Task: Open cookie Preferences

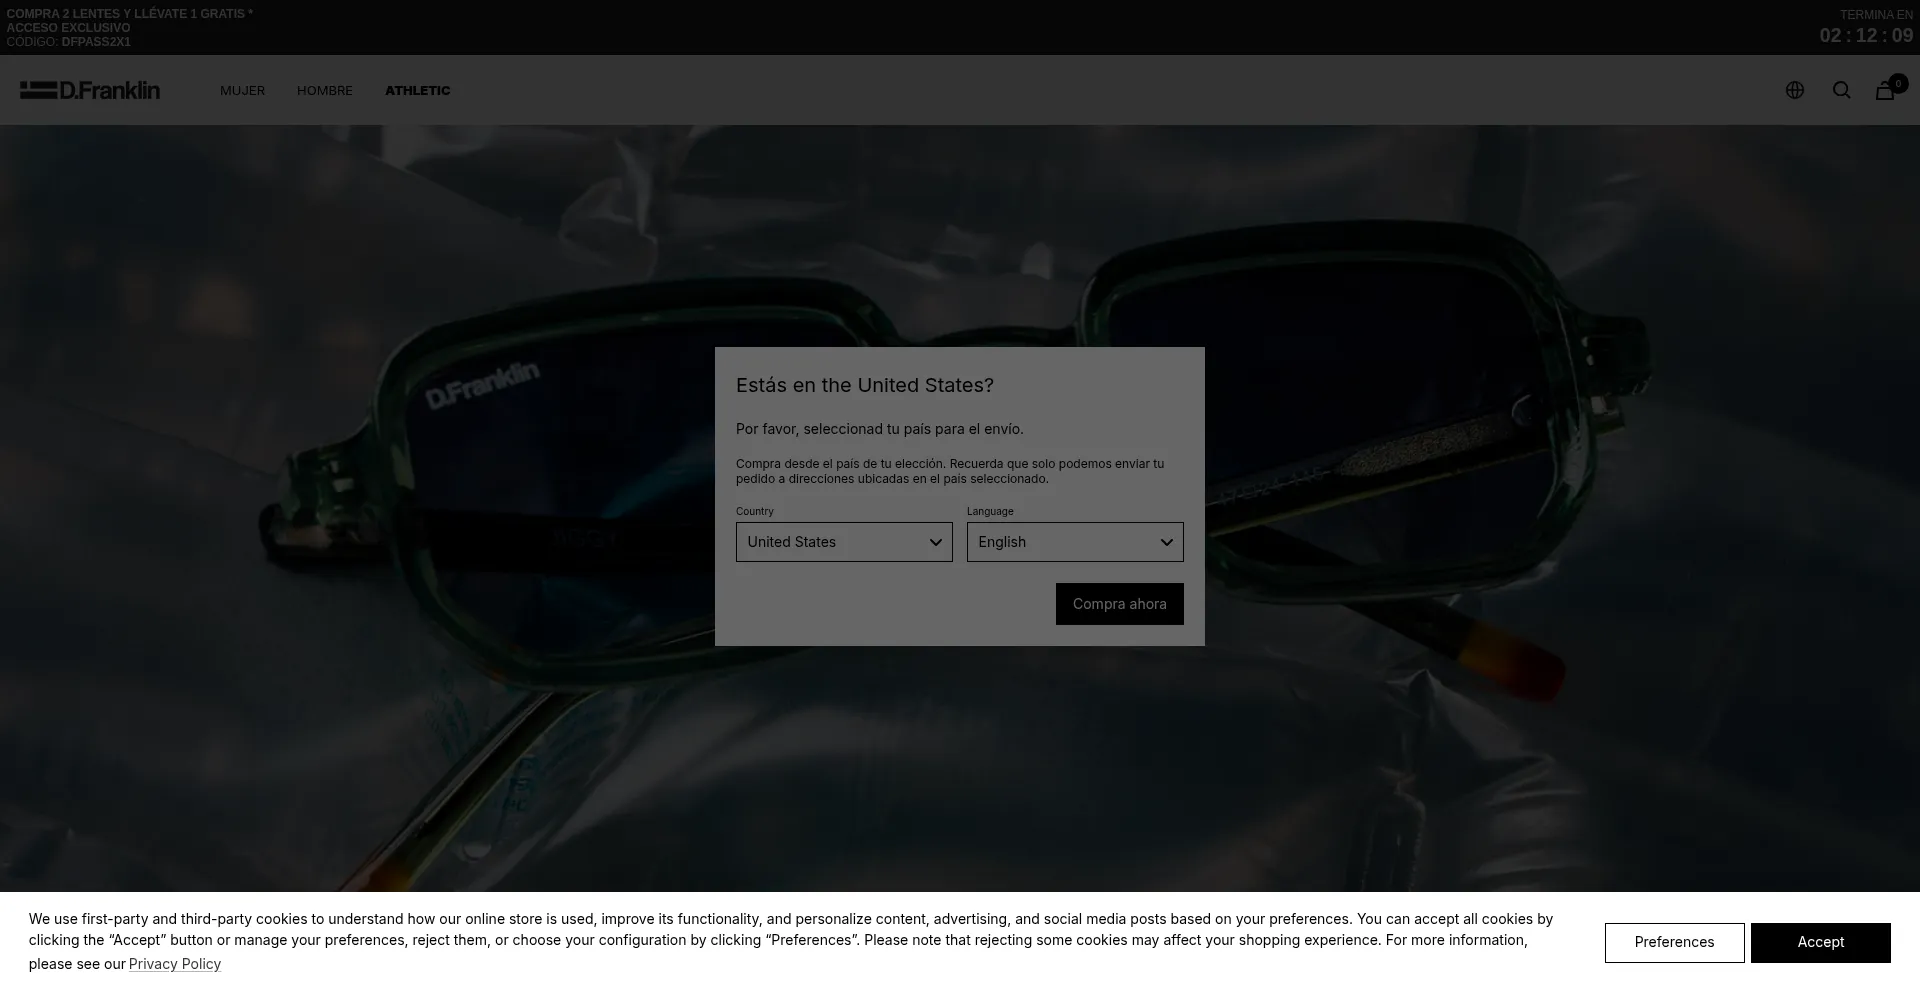Action: tap(1674, 942)
